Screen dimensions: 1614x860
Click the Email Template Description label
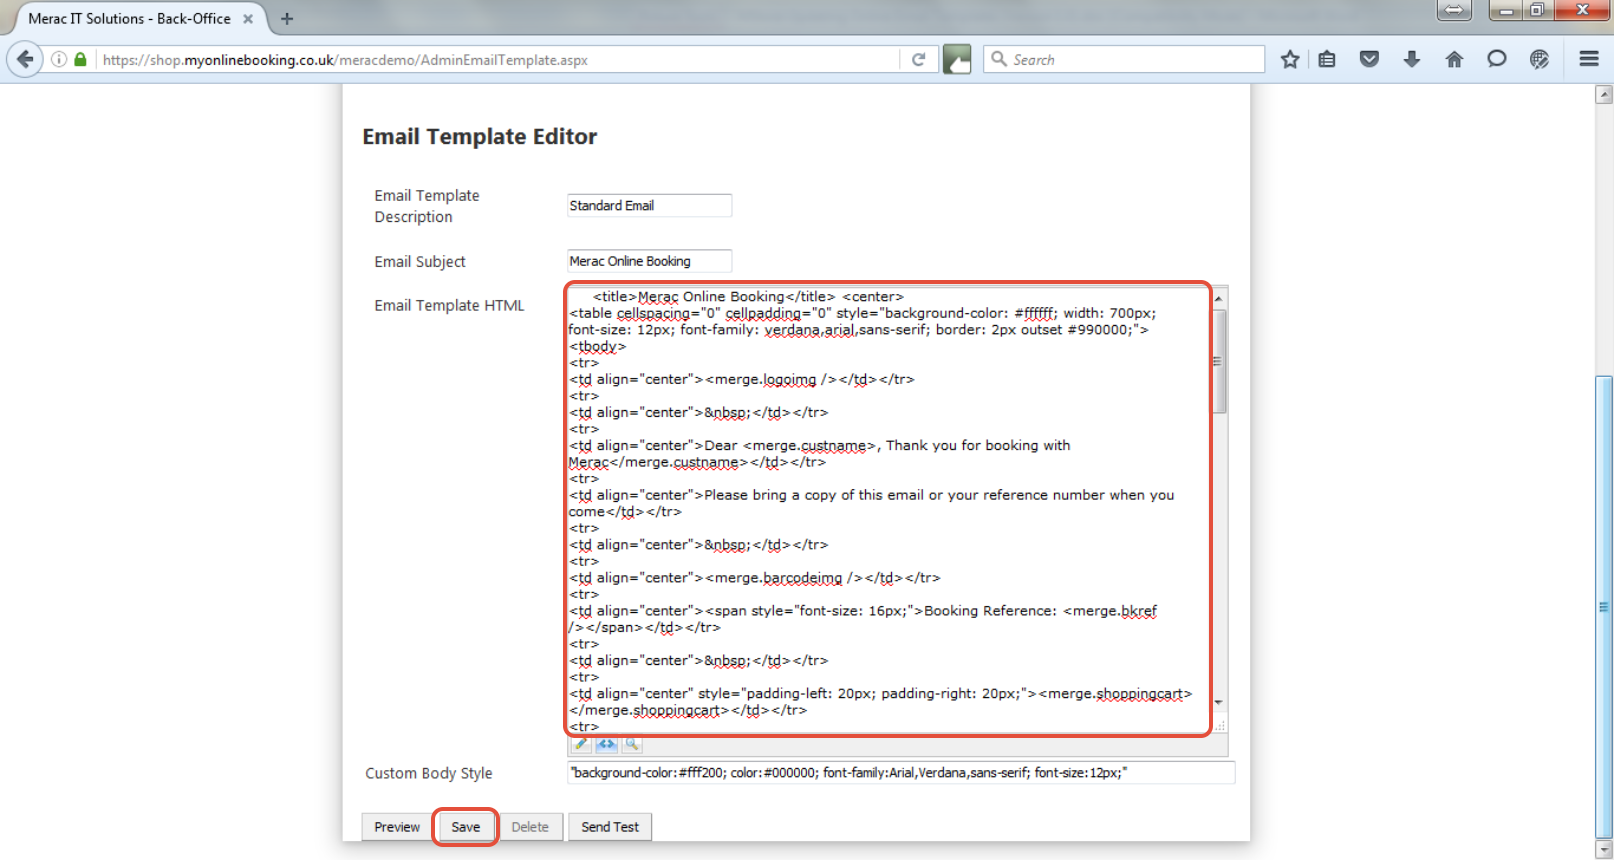[x=427, y=206]
